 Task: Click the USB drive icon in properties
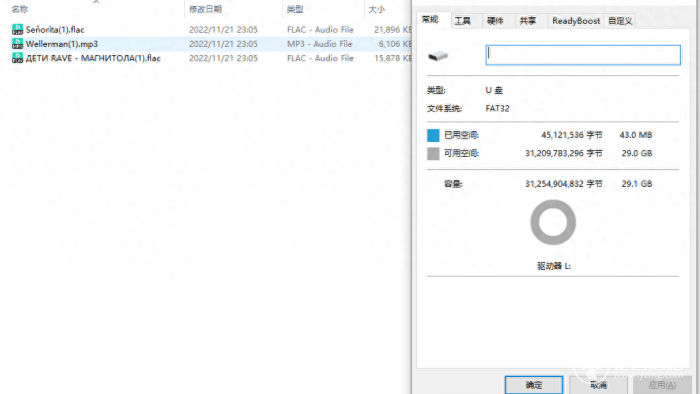pyautogui.click(x=438, y=56)
